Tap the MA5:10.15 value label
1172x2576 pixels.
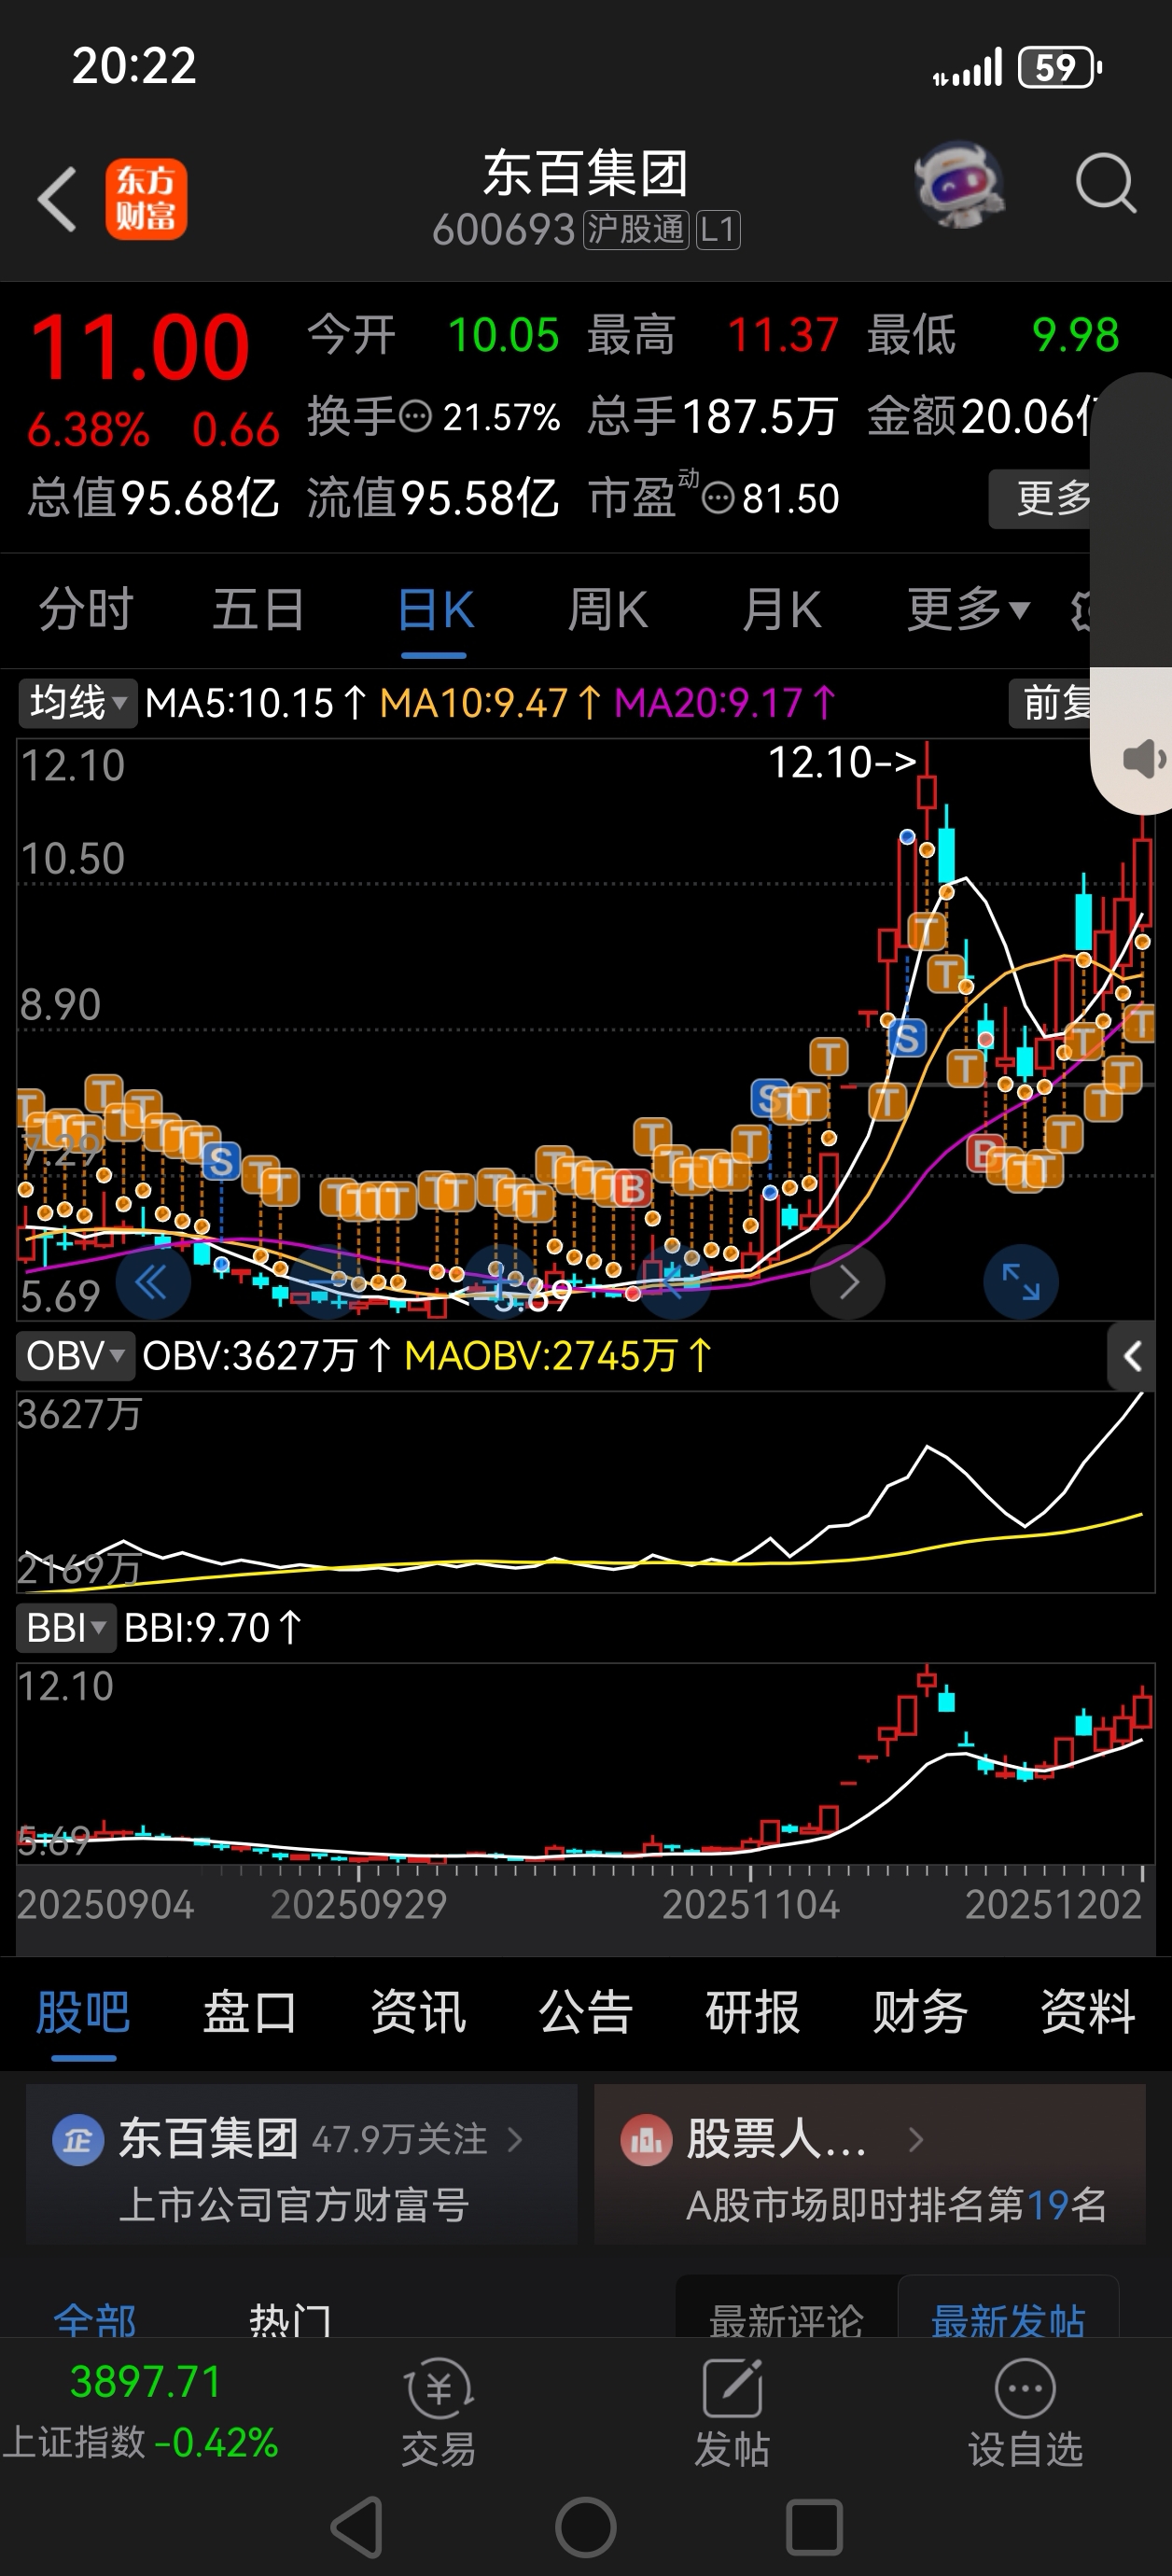pyautogui.click(x=256, y=703)
